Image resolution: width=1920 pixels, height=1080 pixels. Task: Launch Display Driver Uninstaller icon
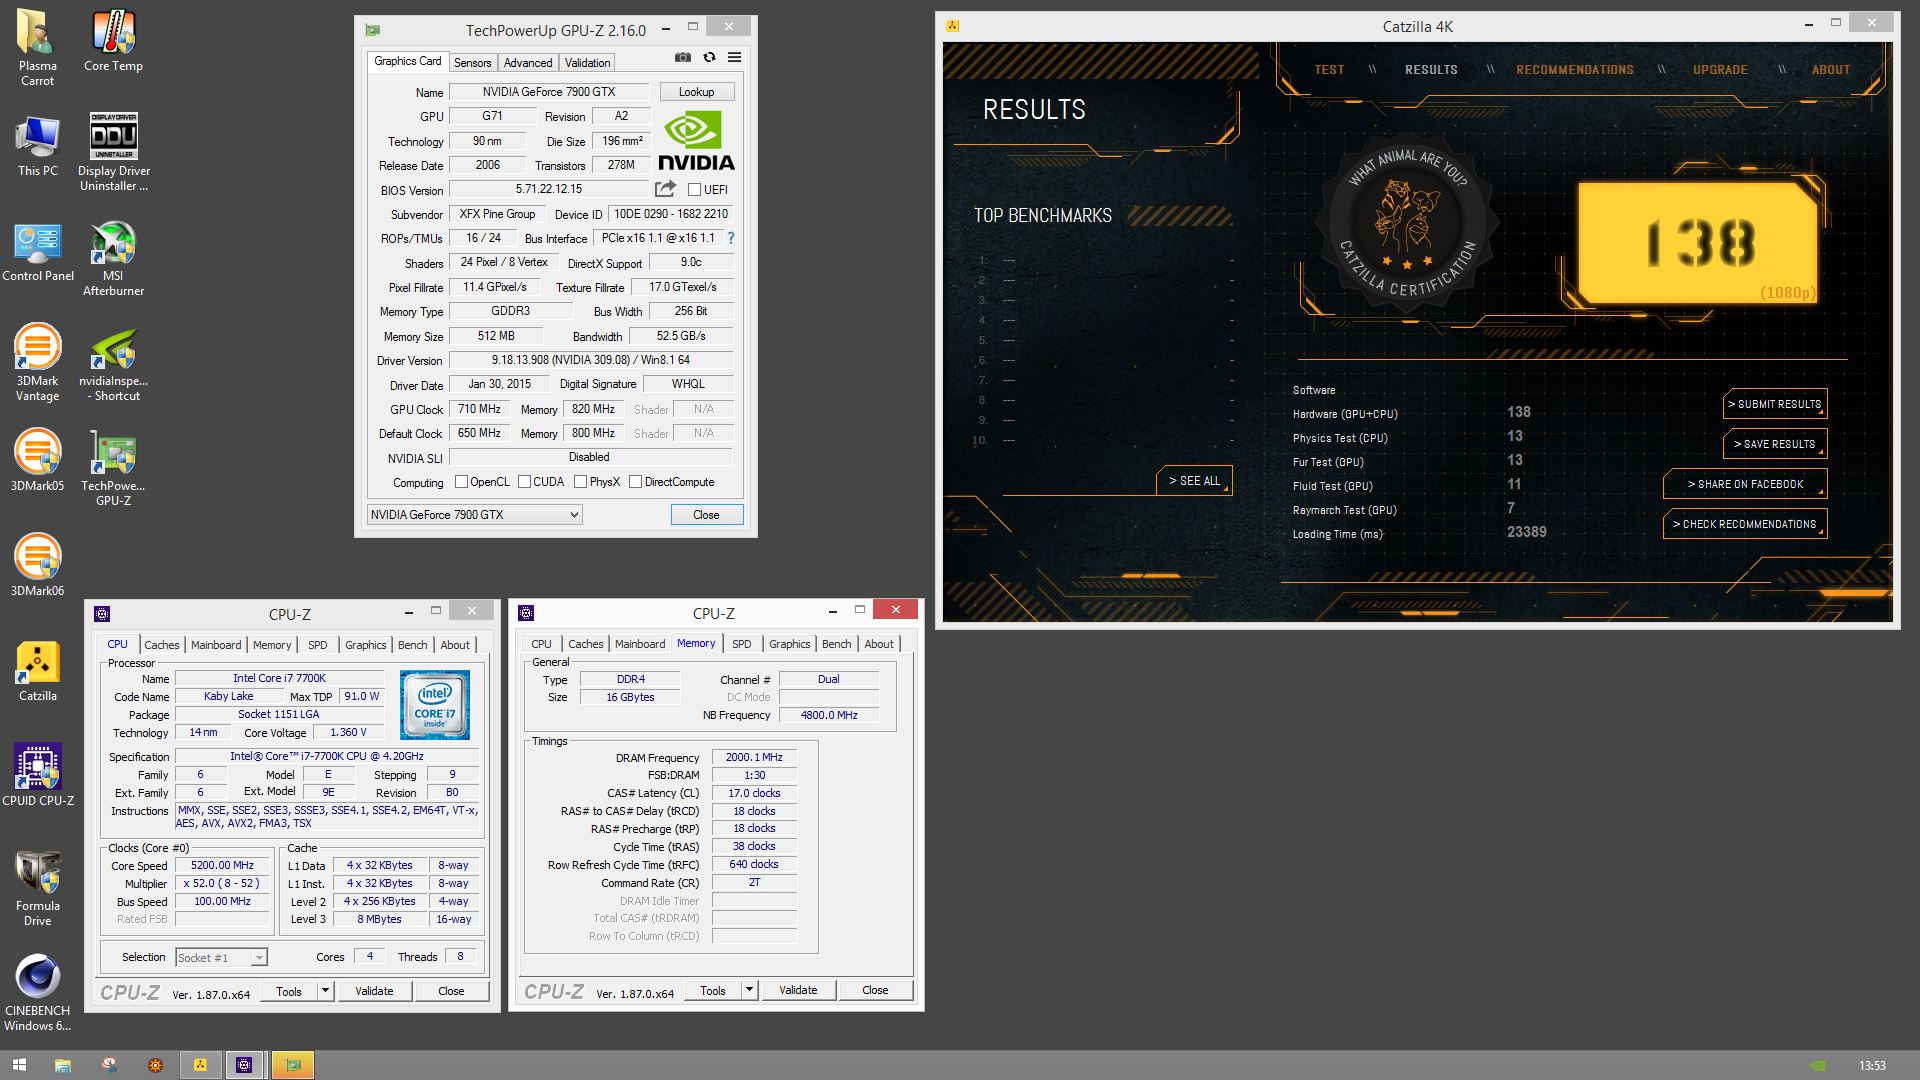[113, 152]
